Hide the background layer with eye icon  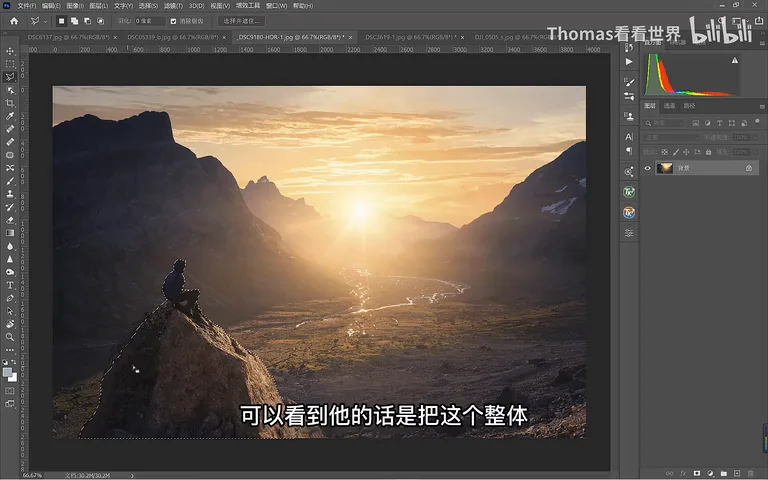coord(648,168)
